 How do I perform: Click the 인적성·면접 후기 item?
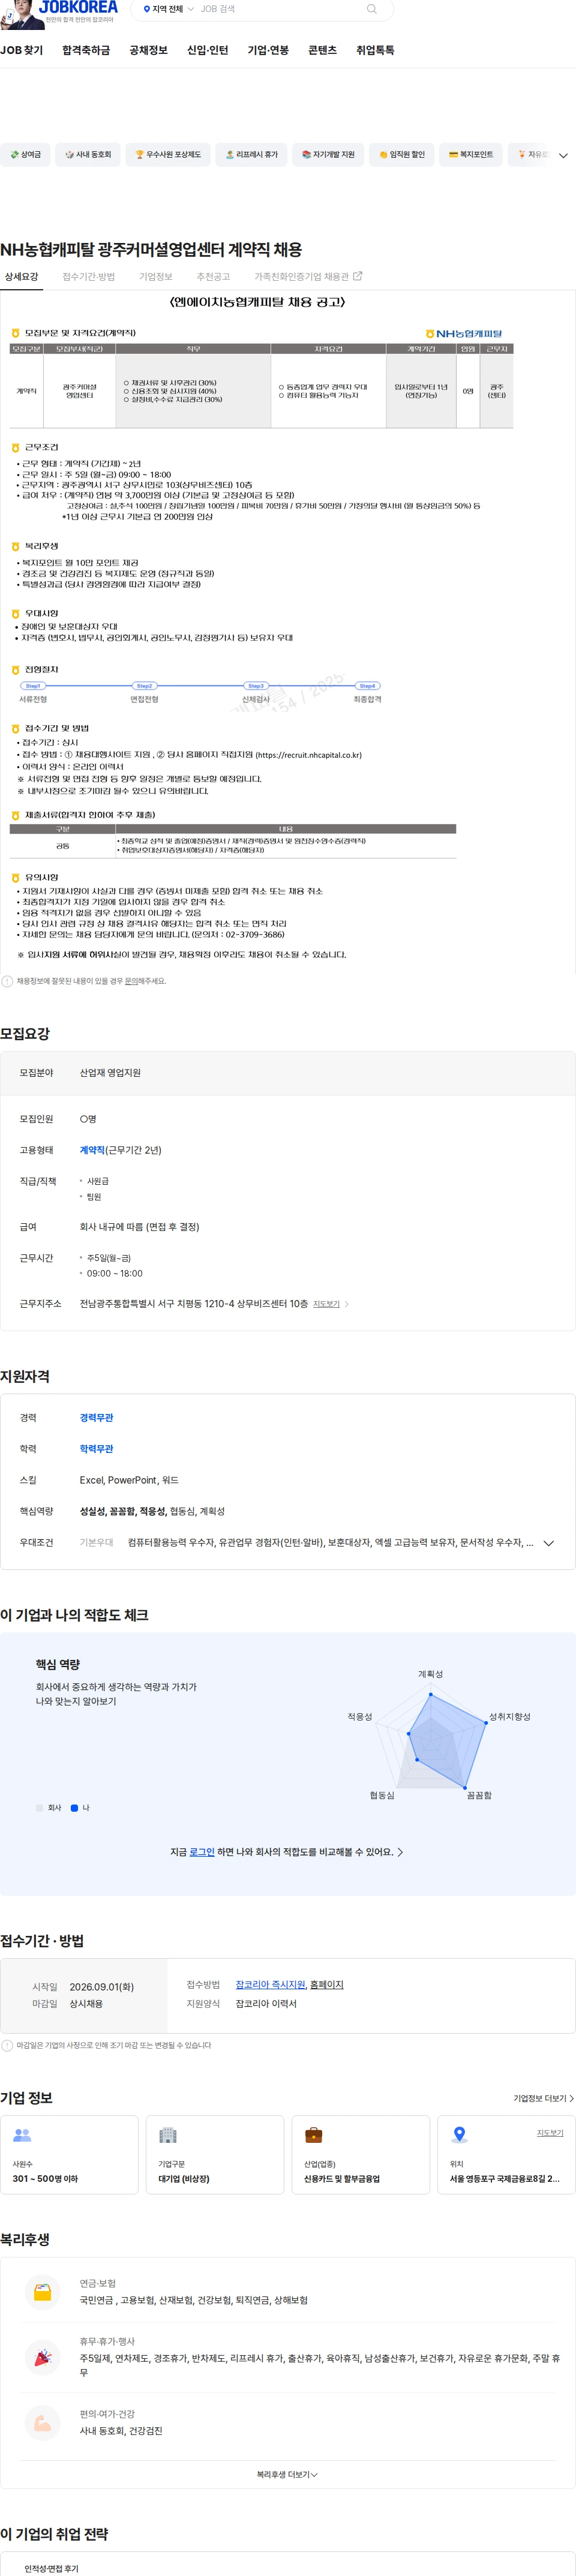click(51, 2568)
